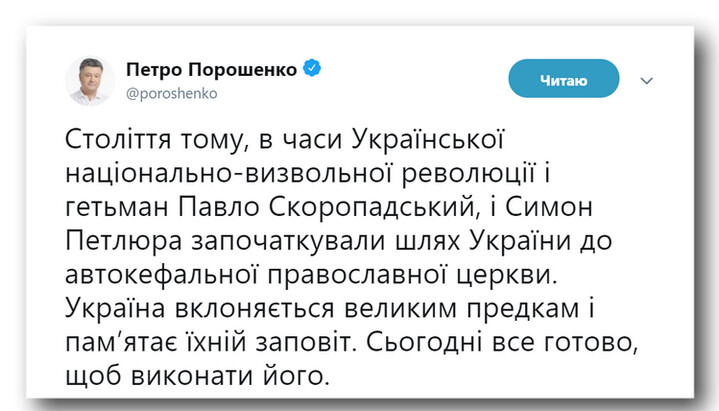Image resolution: width=719 pixels, height=411 pixels.
Task: Click the phrase автокефальної православної церкви
Action: click(x=309, y=275)
